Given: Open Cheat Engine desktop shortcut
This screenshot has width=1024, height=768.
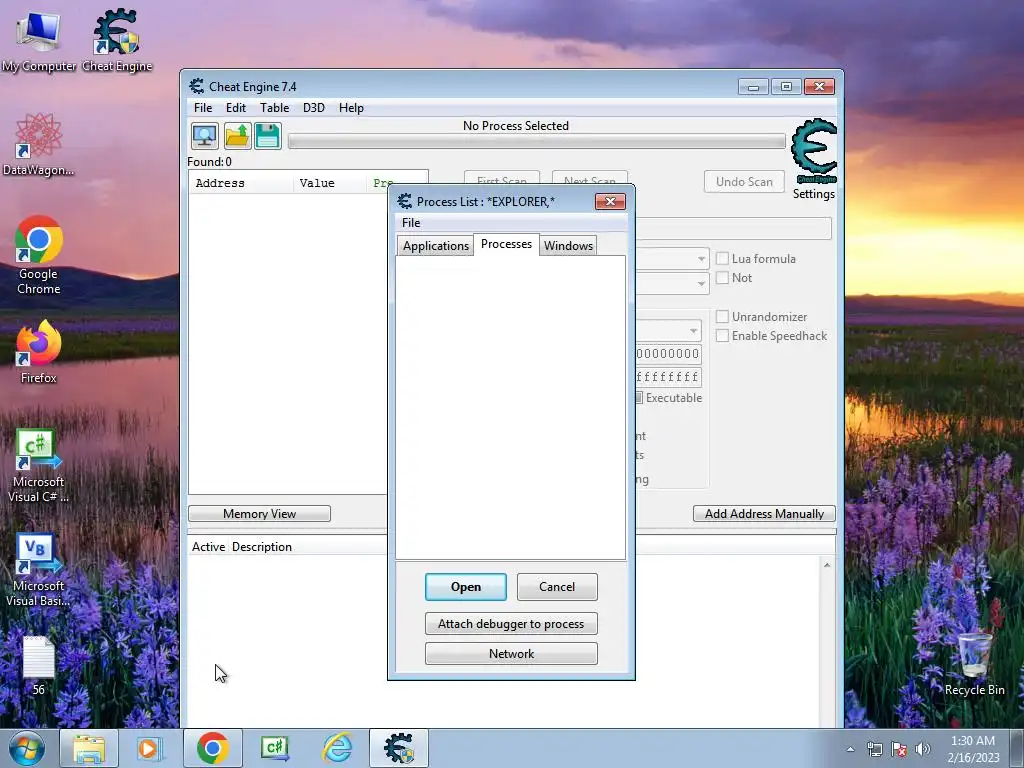Looking at the screenshot, I should click(117, 40).
